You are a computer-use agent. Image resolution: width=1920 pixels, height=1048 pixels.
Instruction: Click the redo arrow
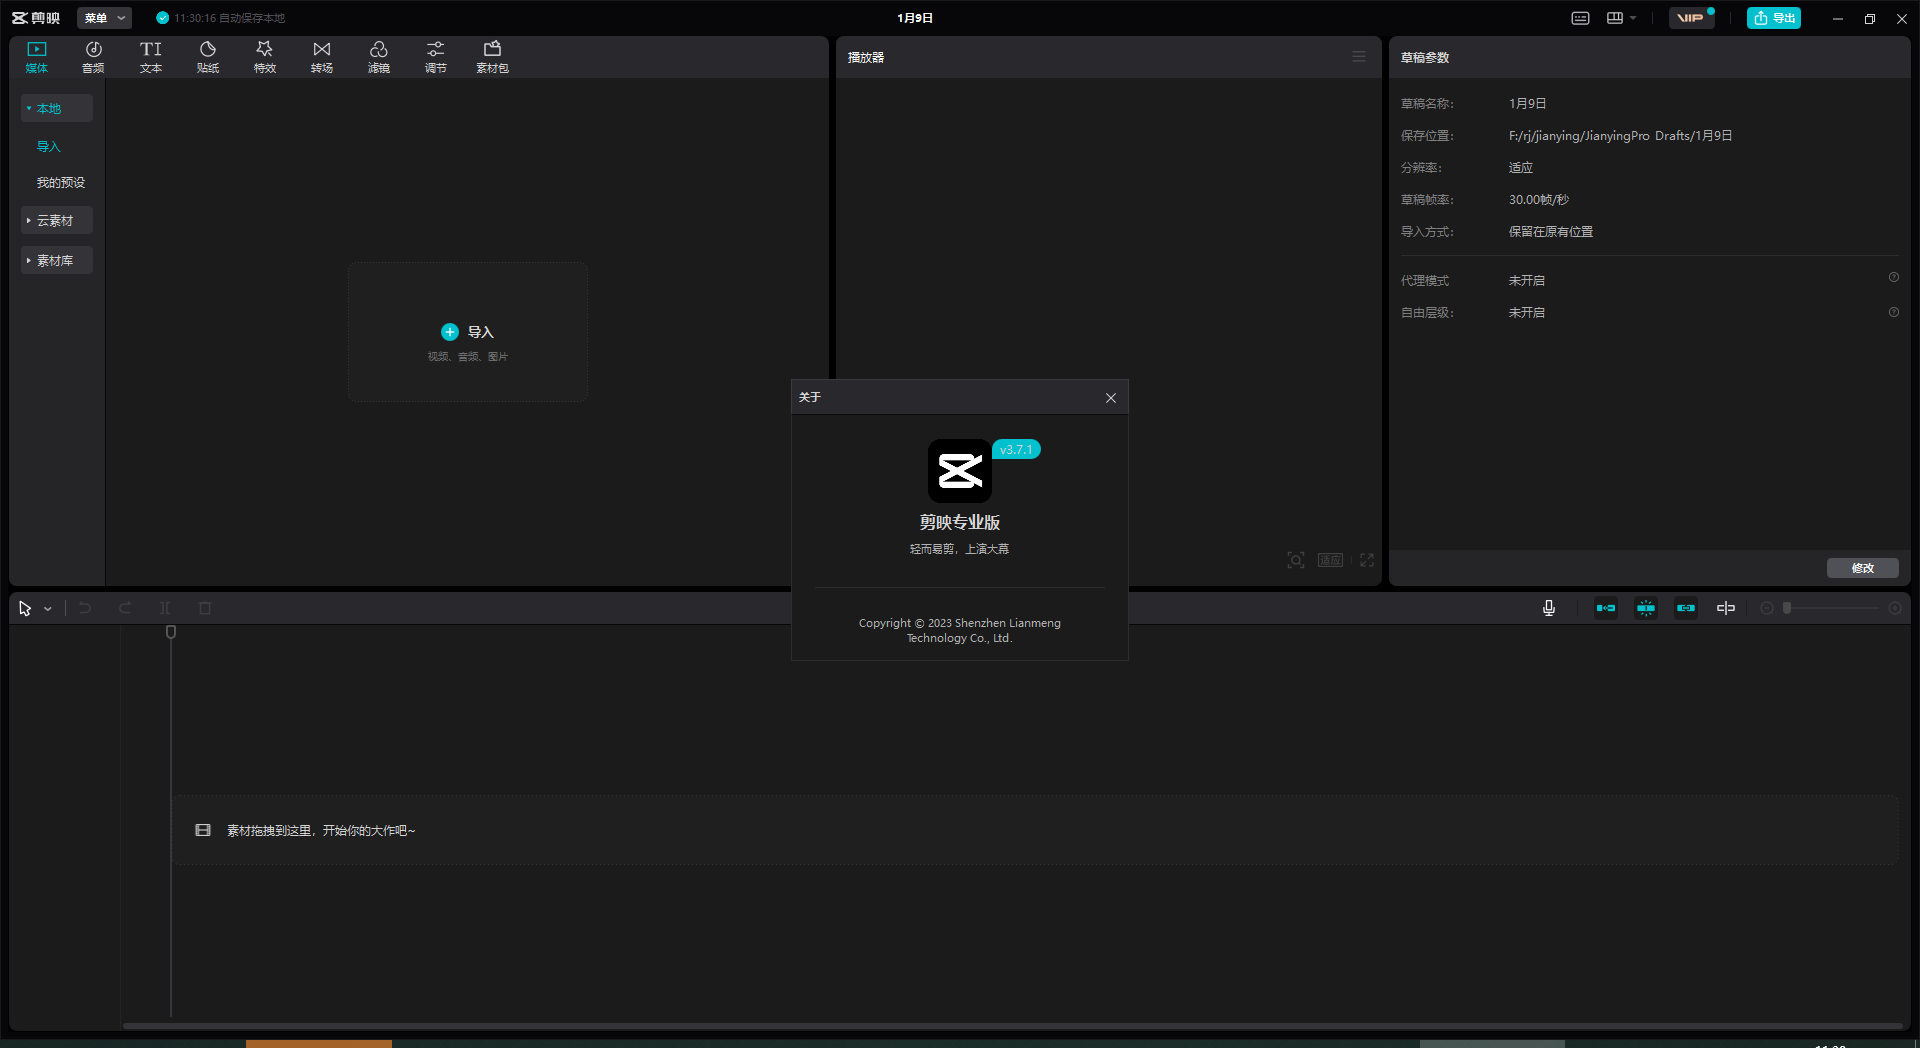pyautogui.click(x=125, y=608)
